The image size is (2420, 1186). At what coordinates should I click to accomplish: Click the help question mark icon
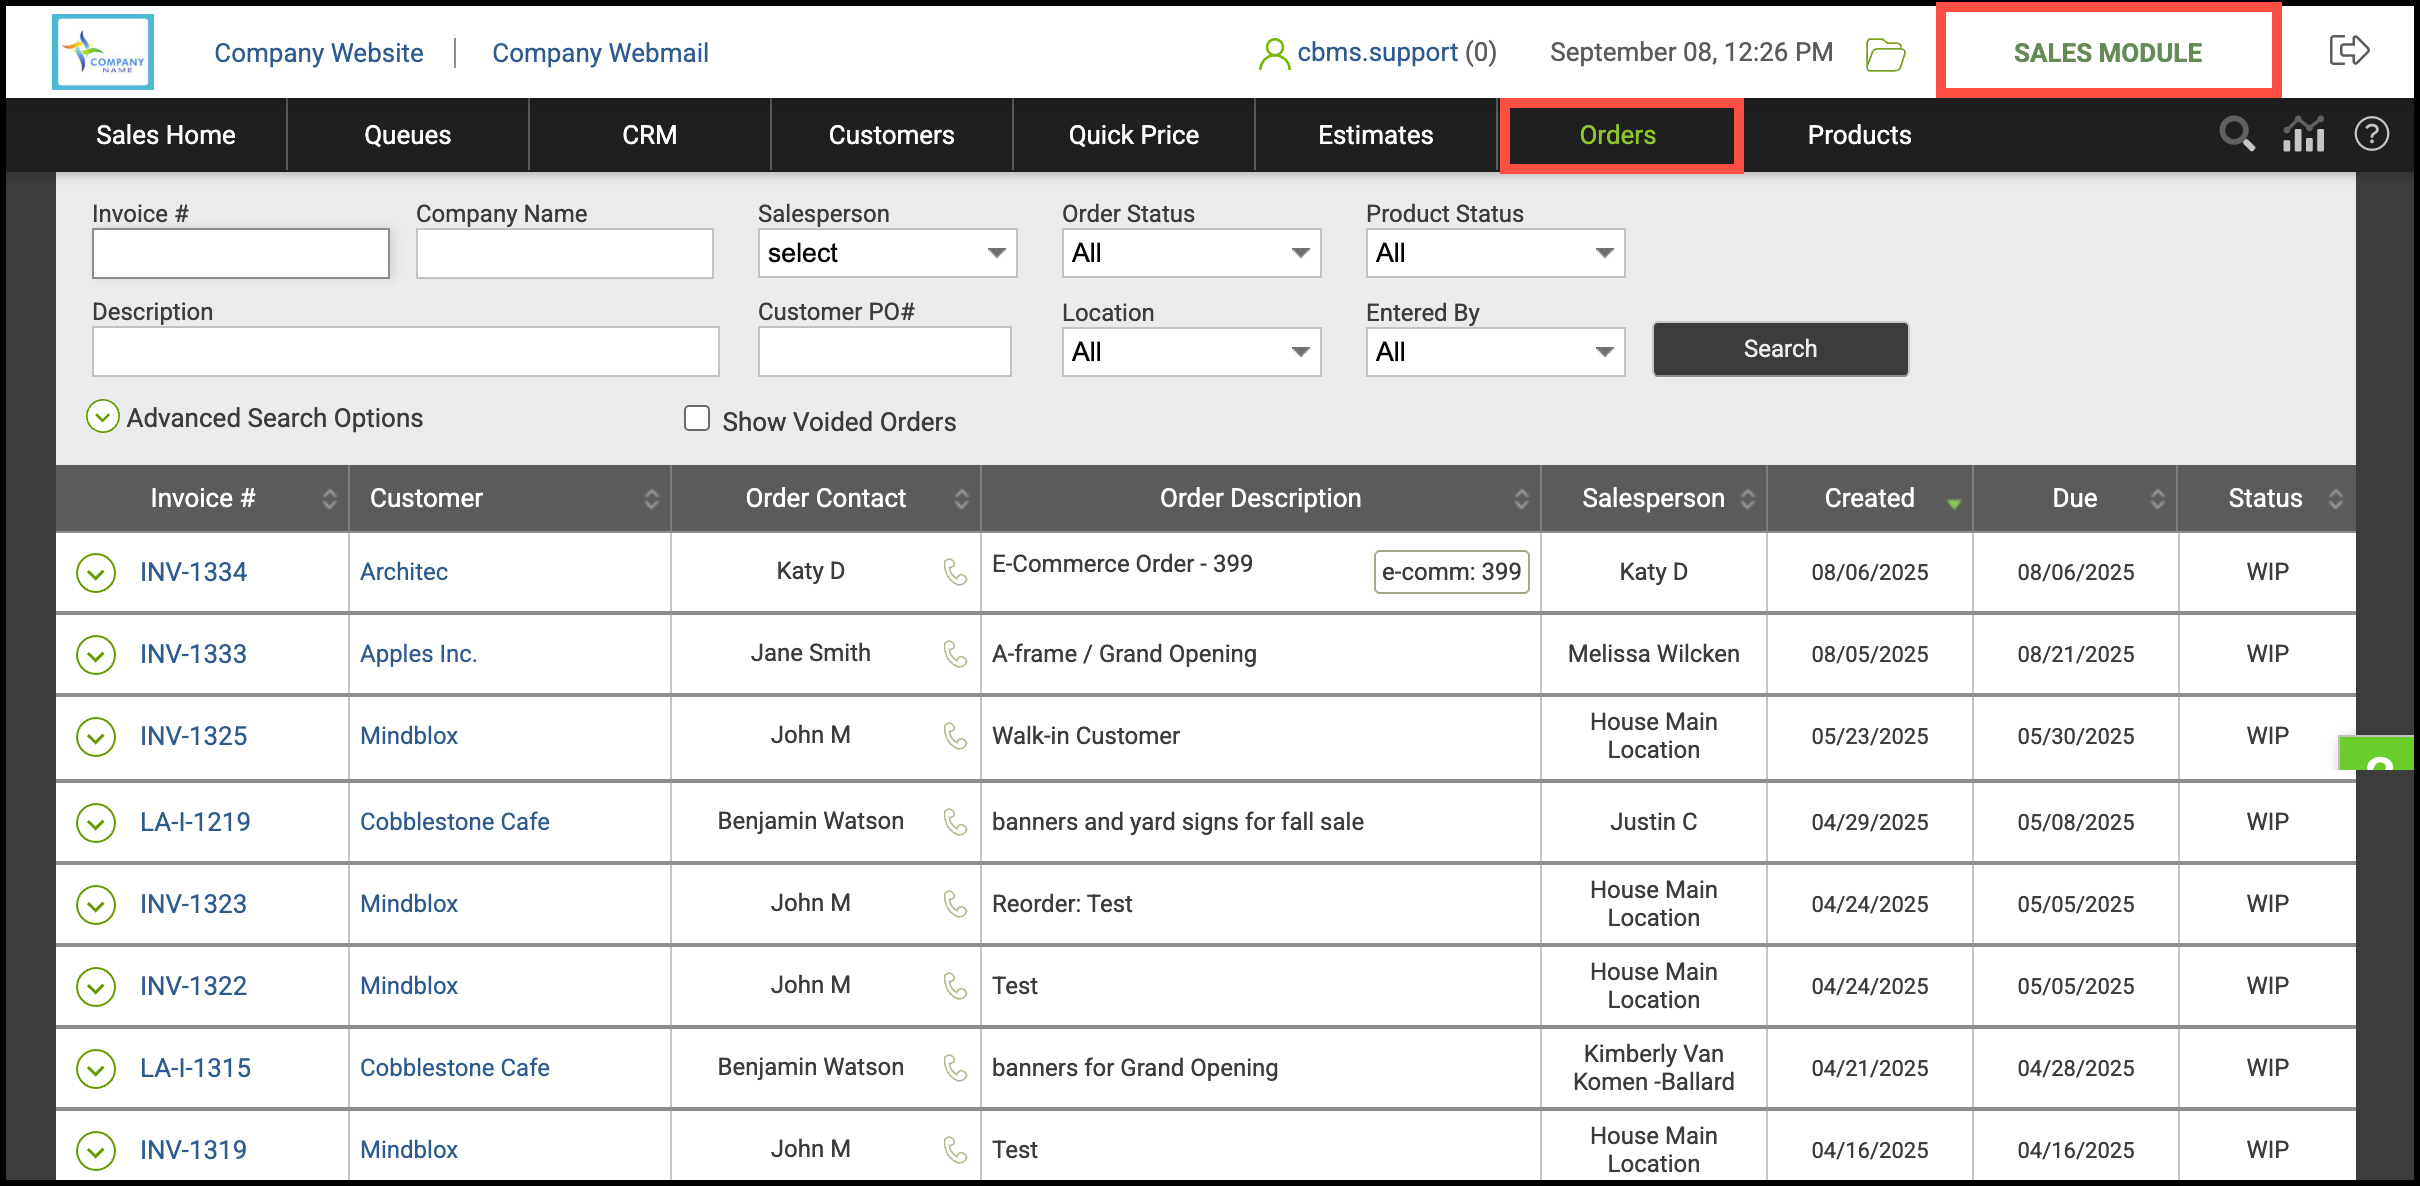tap(2371, 134)
